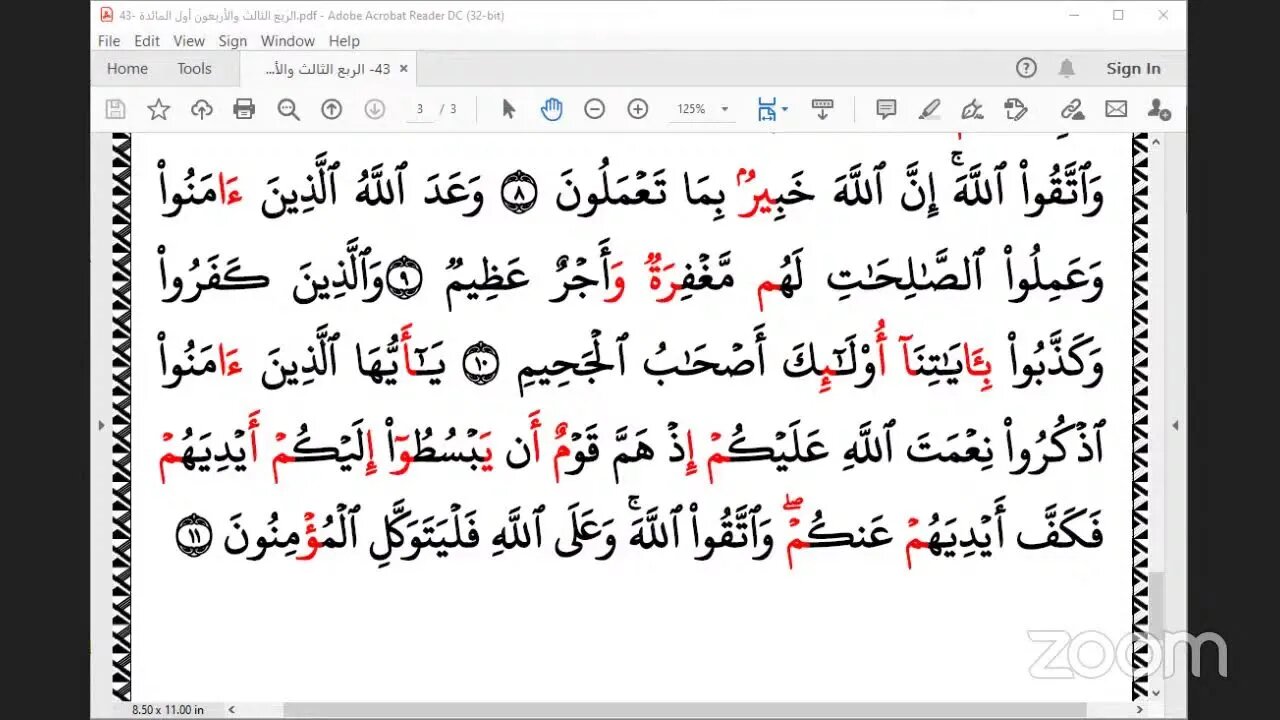Click the Fit page view icon
Screen dimensions: 1280x720
tap(767, 109)
